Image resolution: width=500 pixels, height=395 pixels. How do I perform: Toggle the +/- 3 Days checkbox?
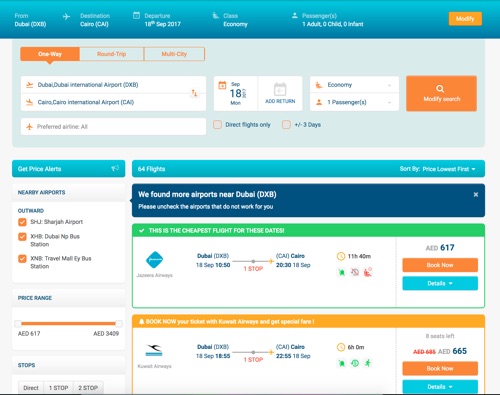click(286, 125)
